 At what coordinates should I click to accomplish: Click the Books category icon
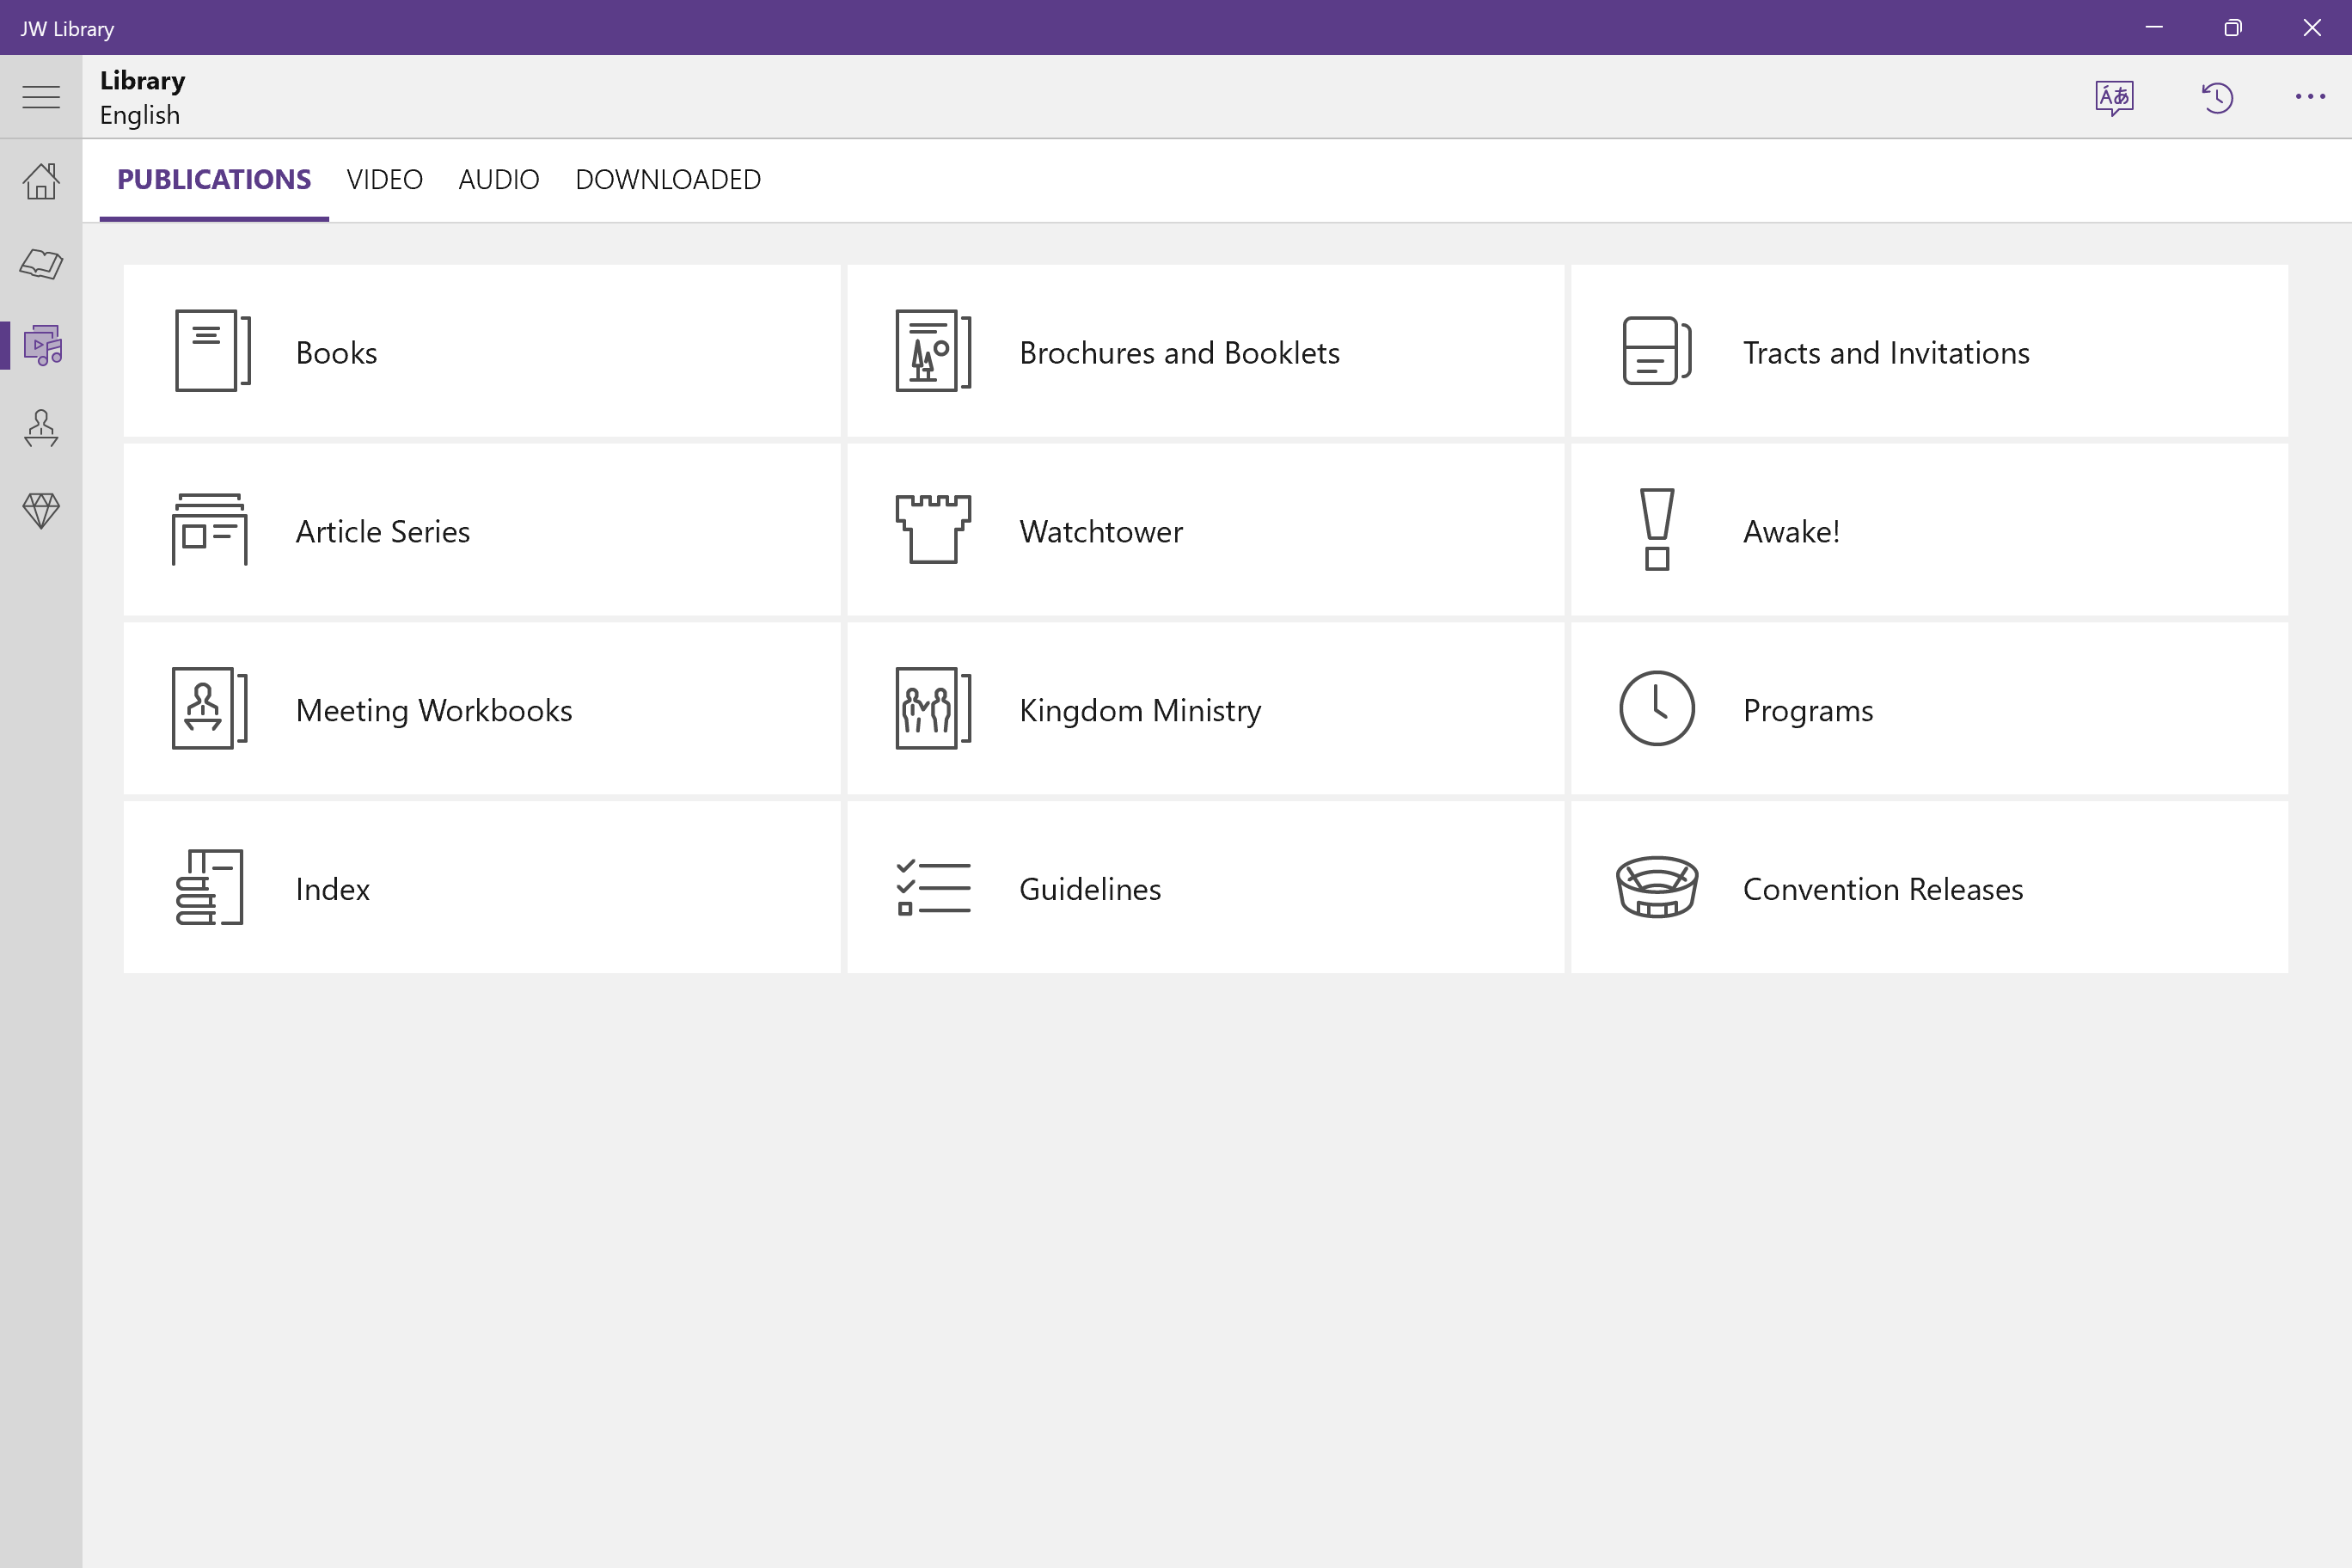coord(212,350)
